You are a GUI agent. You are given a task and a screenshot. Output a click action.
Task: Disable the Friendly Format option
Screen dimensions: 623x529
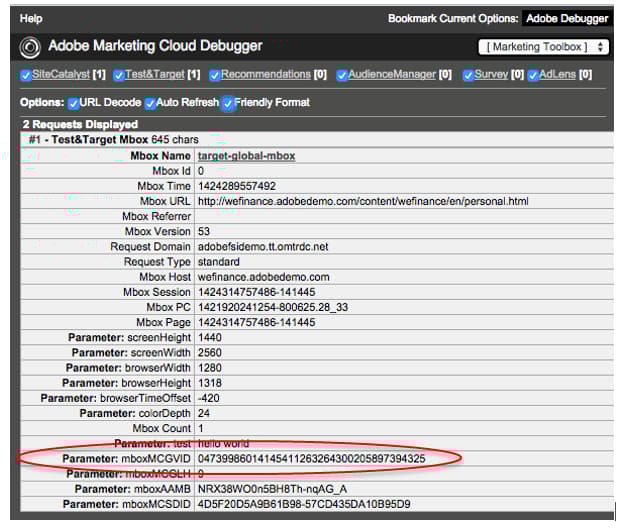coord(228,103)
